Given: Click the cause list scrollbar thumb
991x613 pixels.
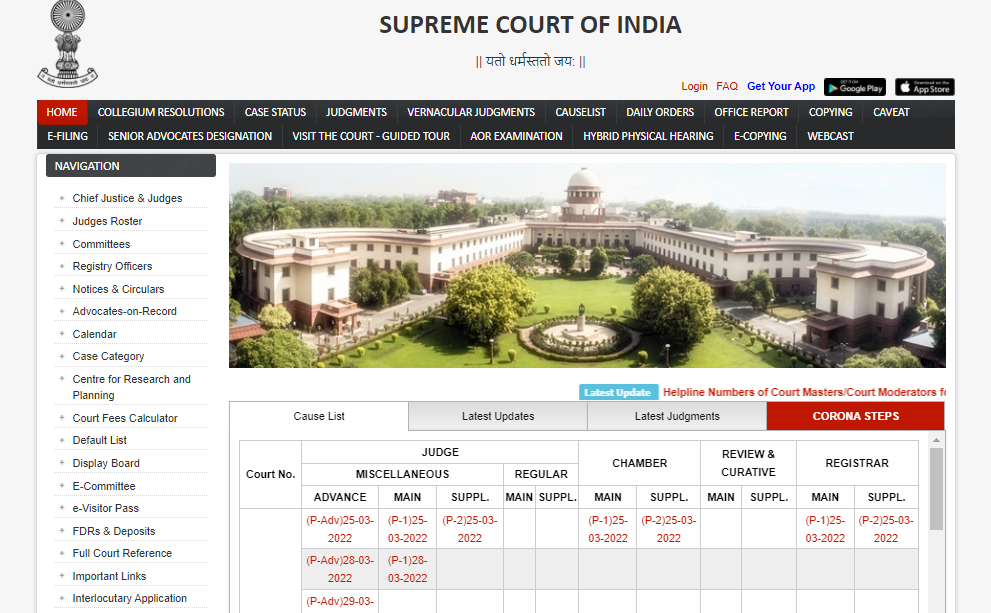Looking at the screenshot, I should [x=937, y=489].
